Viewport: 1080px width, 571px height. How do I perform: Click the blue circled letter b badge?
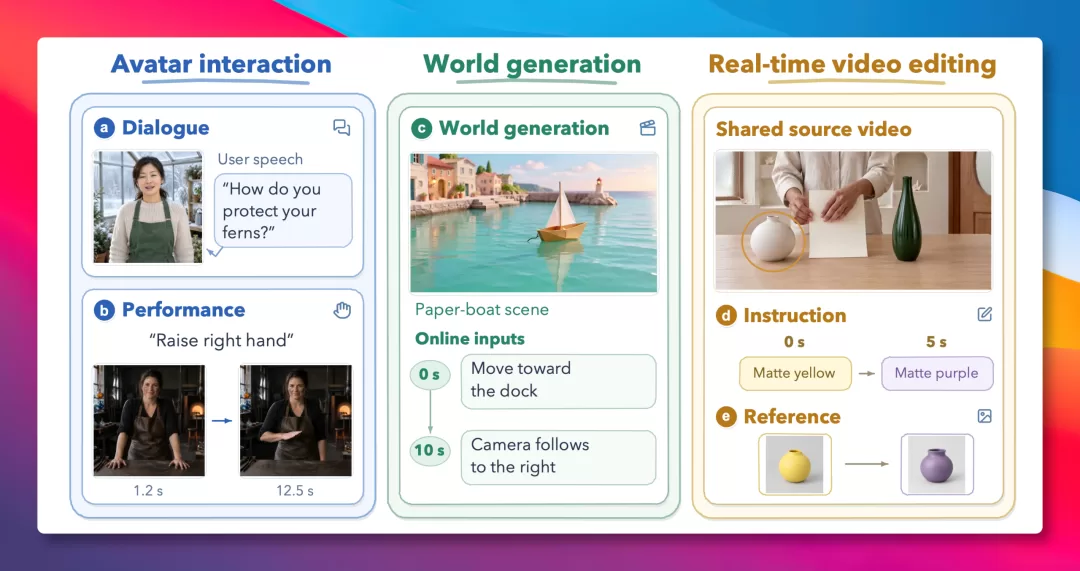pos(104,311)
